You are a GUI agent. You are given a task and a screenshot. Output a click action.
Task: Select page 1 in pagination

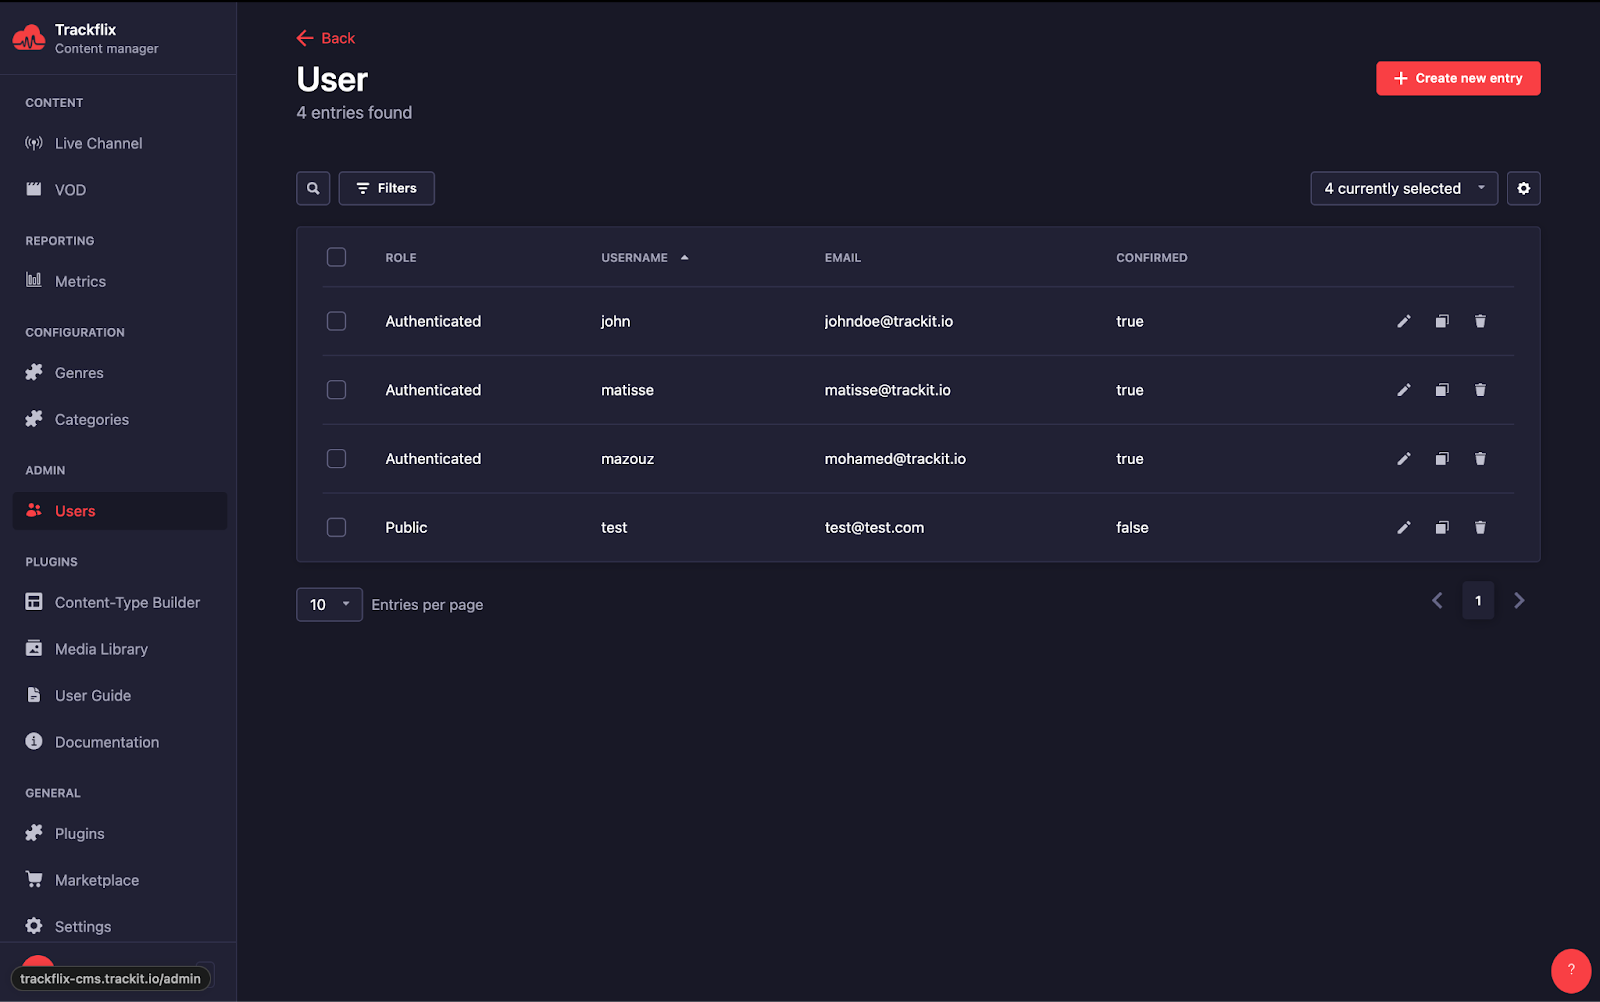[1478, 601]
